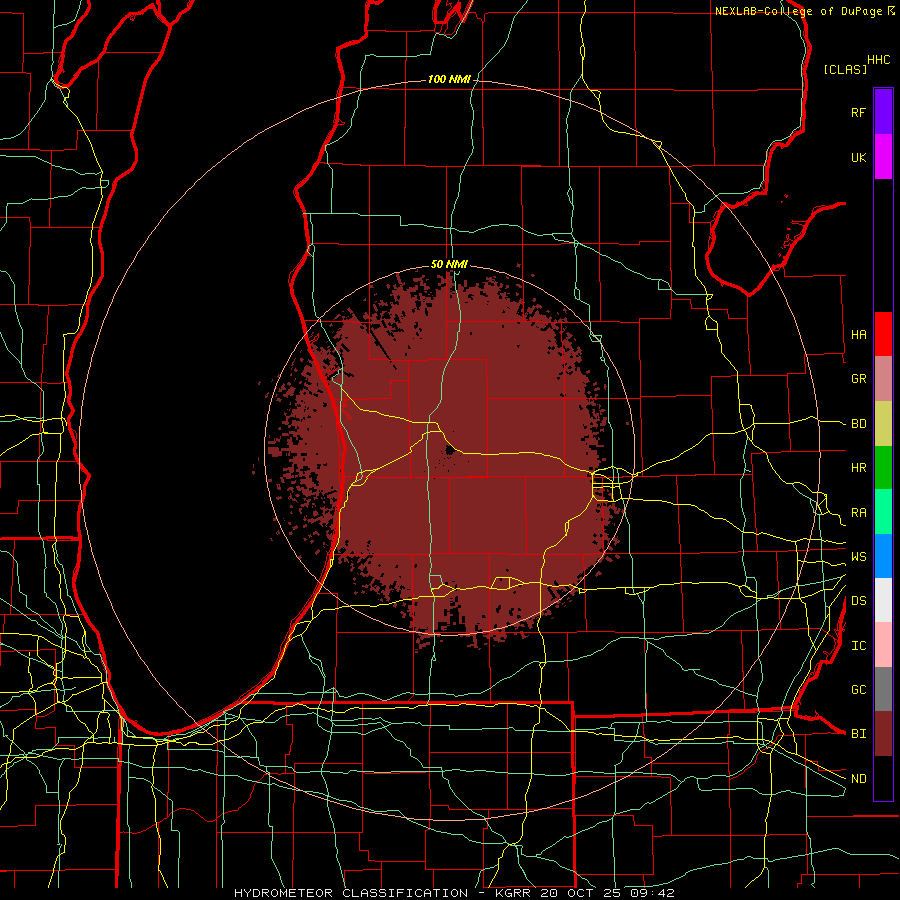Click the Hydrometeor Classification KGRR caption

[x=454, y=893]
